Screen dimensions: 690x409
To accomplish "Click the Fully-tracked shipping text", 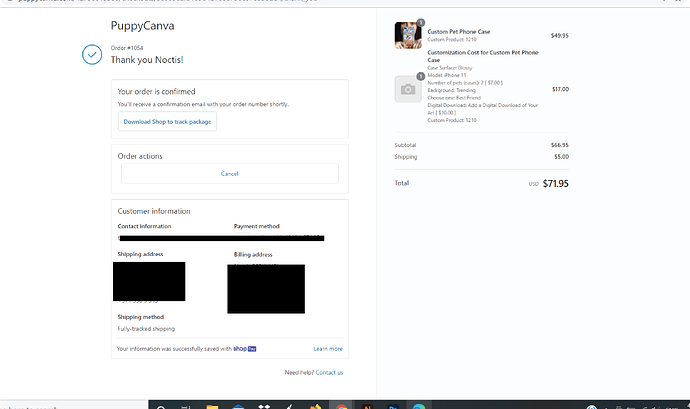I will [146, 329].
